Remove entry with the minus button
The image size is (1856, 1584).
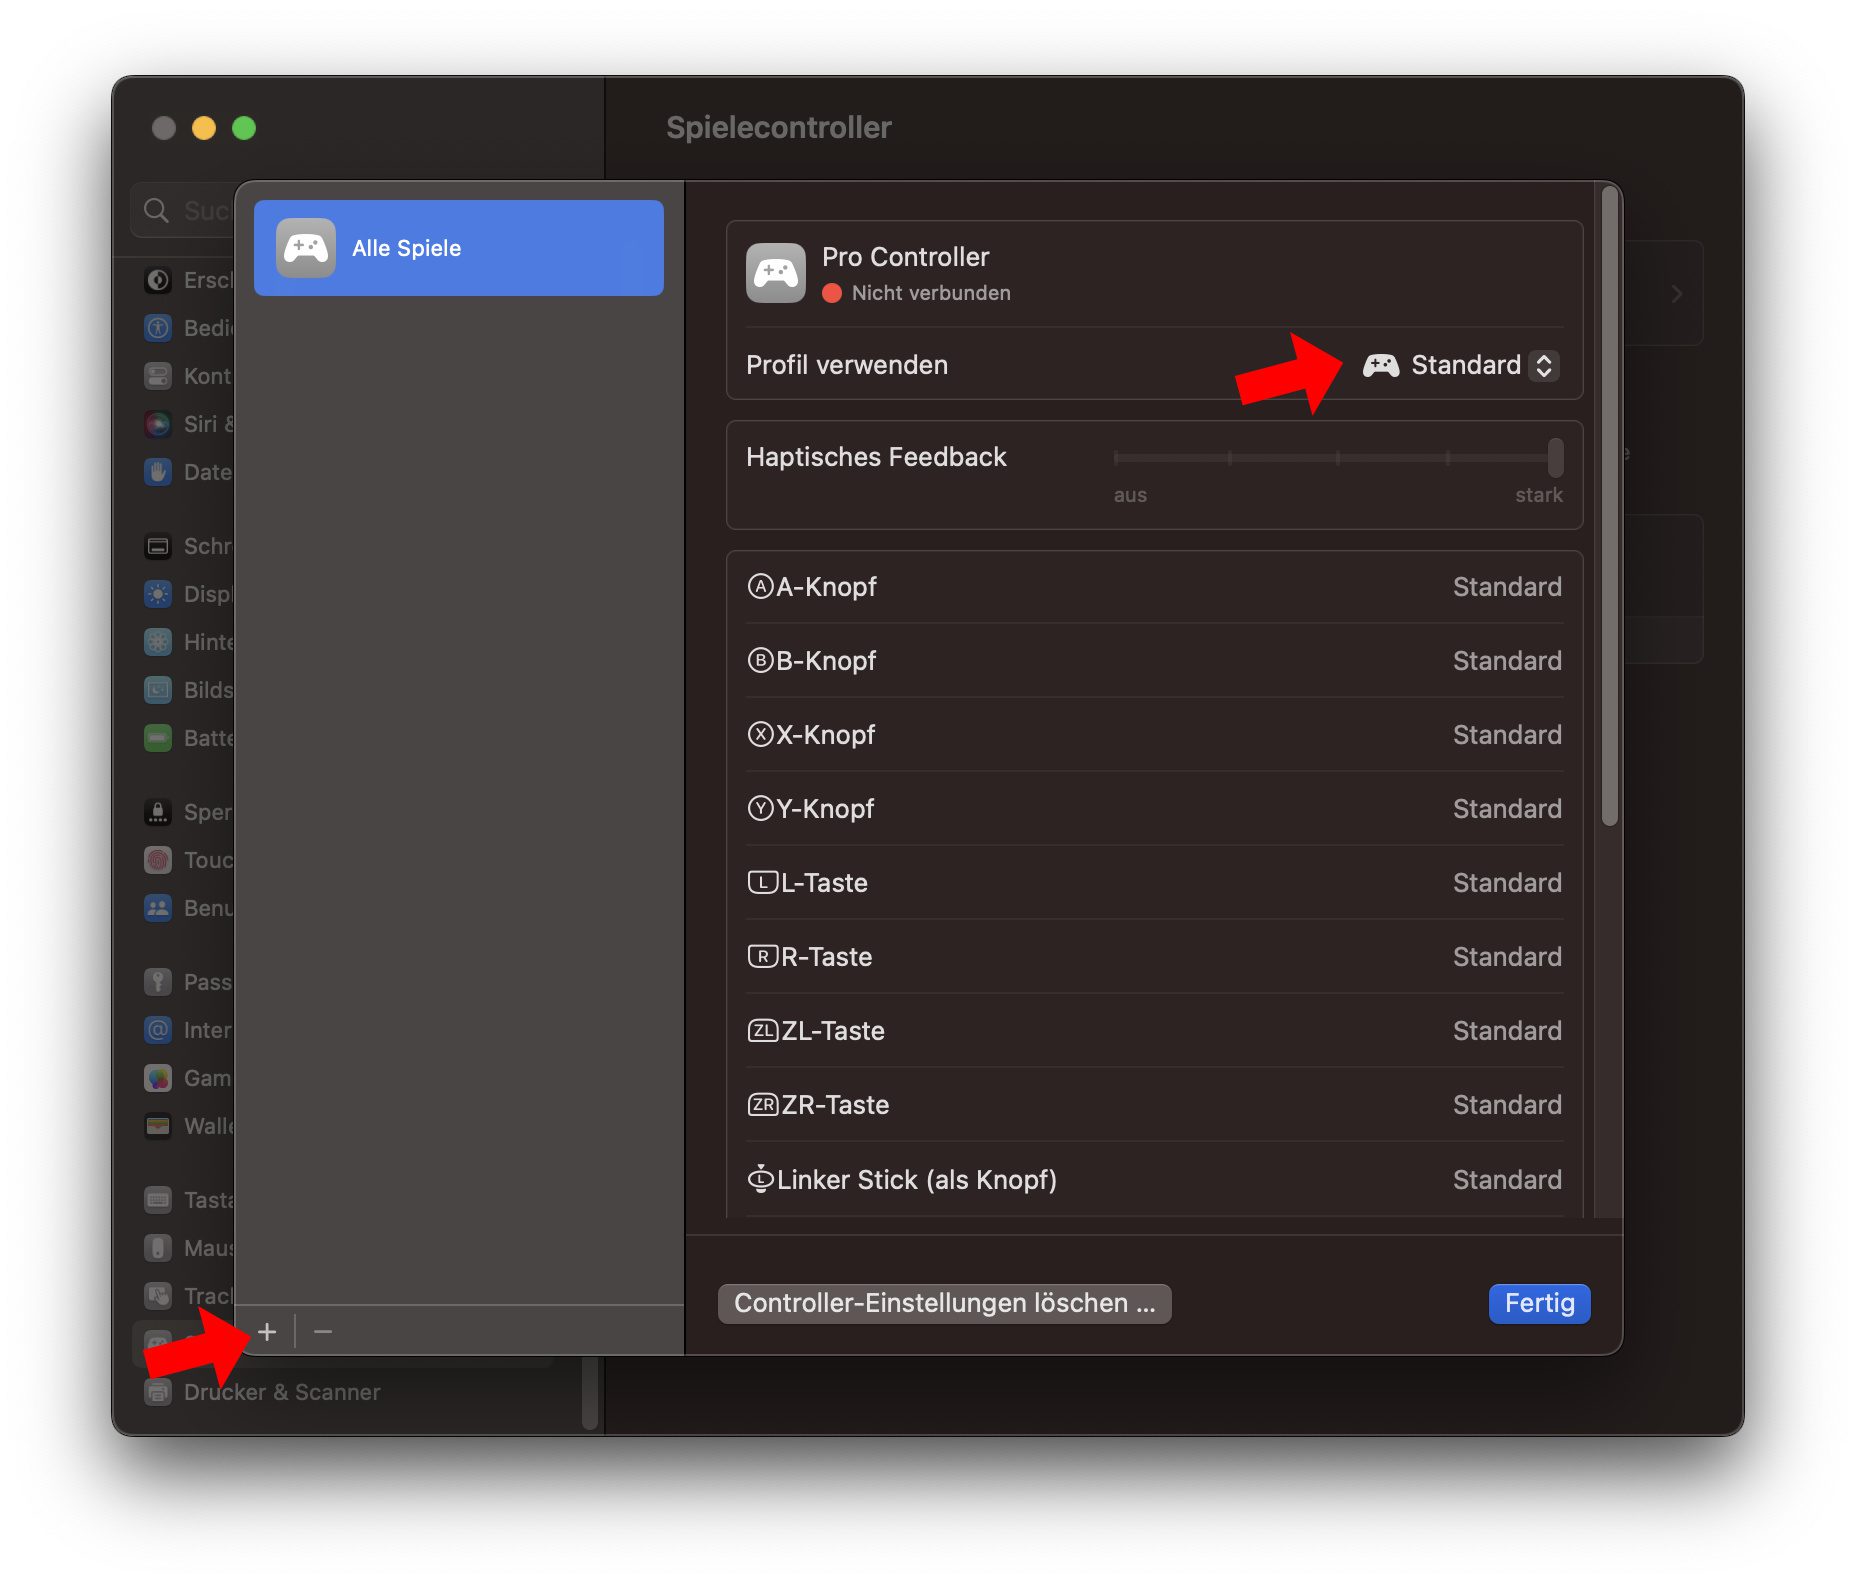tap(322, 1332)
